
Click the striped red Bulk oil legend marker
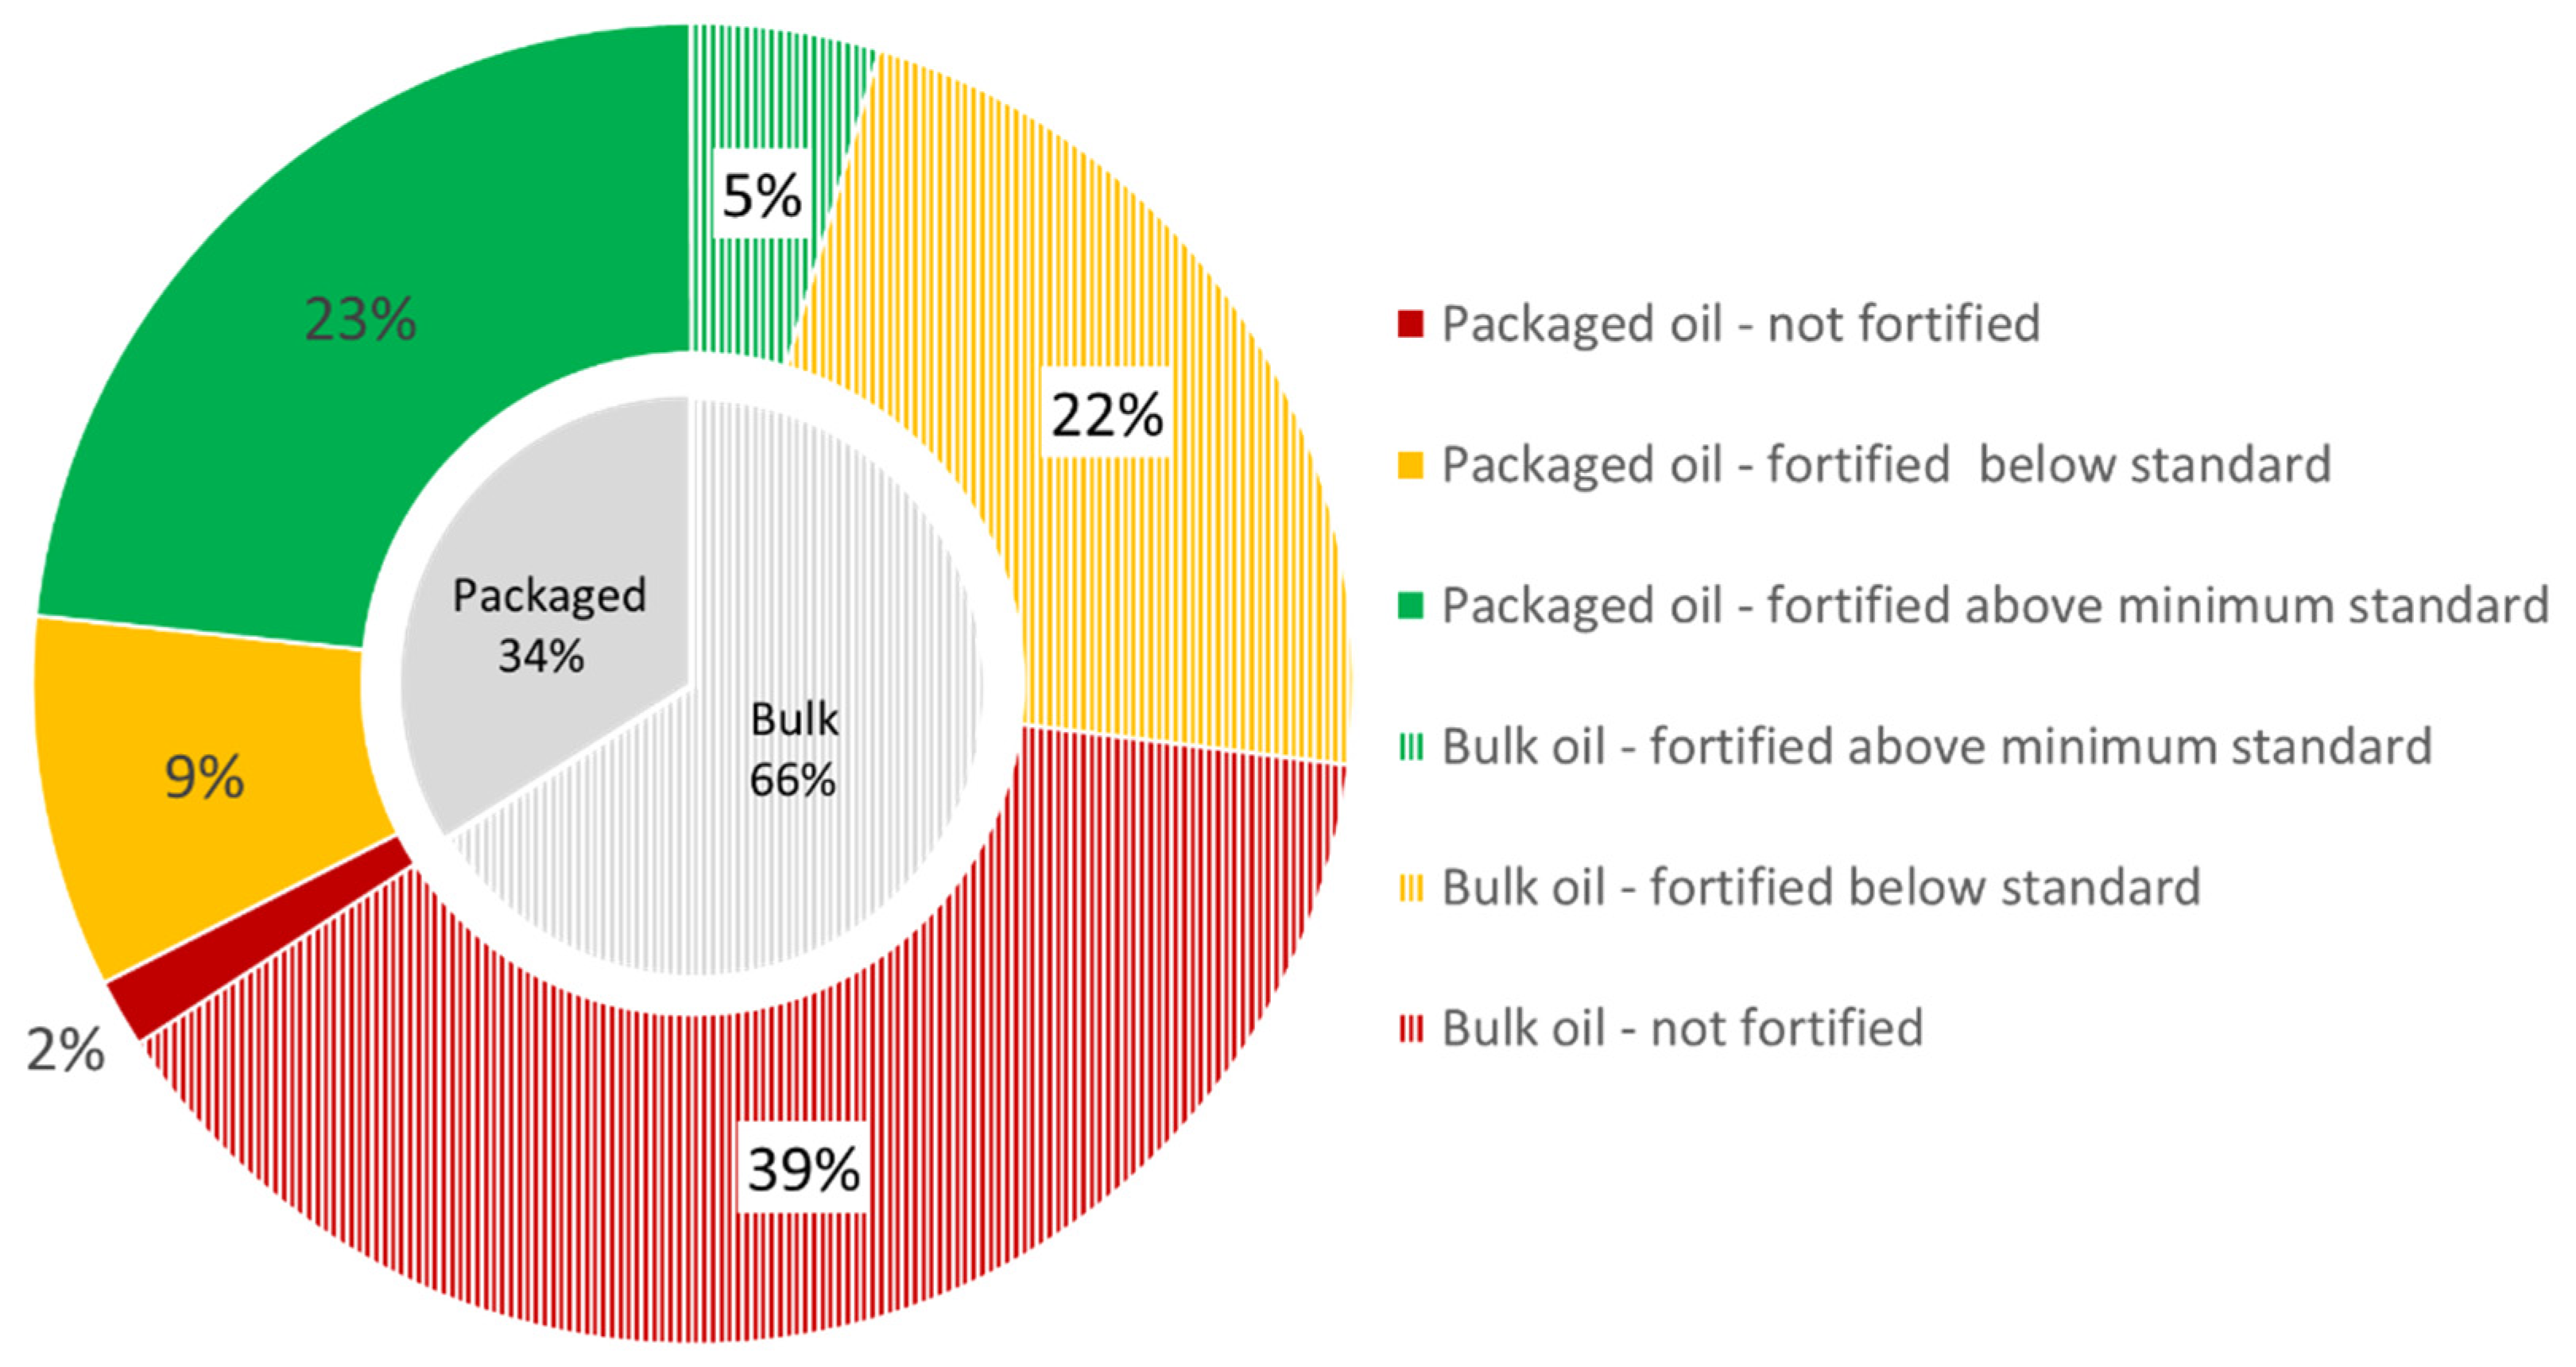tap(1410, 1029)
